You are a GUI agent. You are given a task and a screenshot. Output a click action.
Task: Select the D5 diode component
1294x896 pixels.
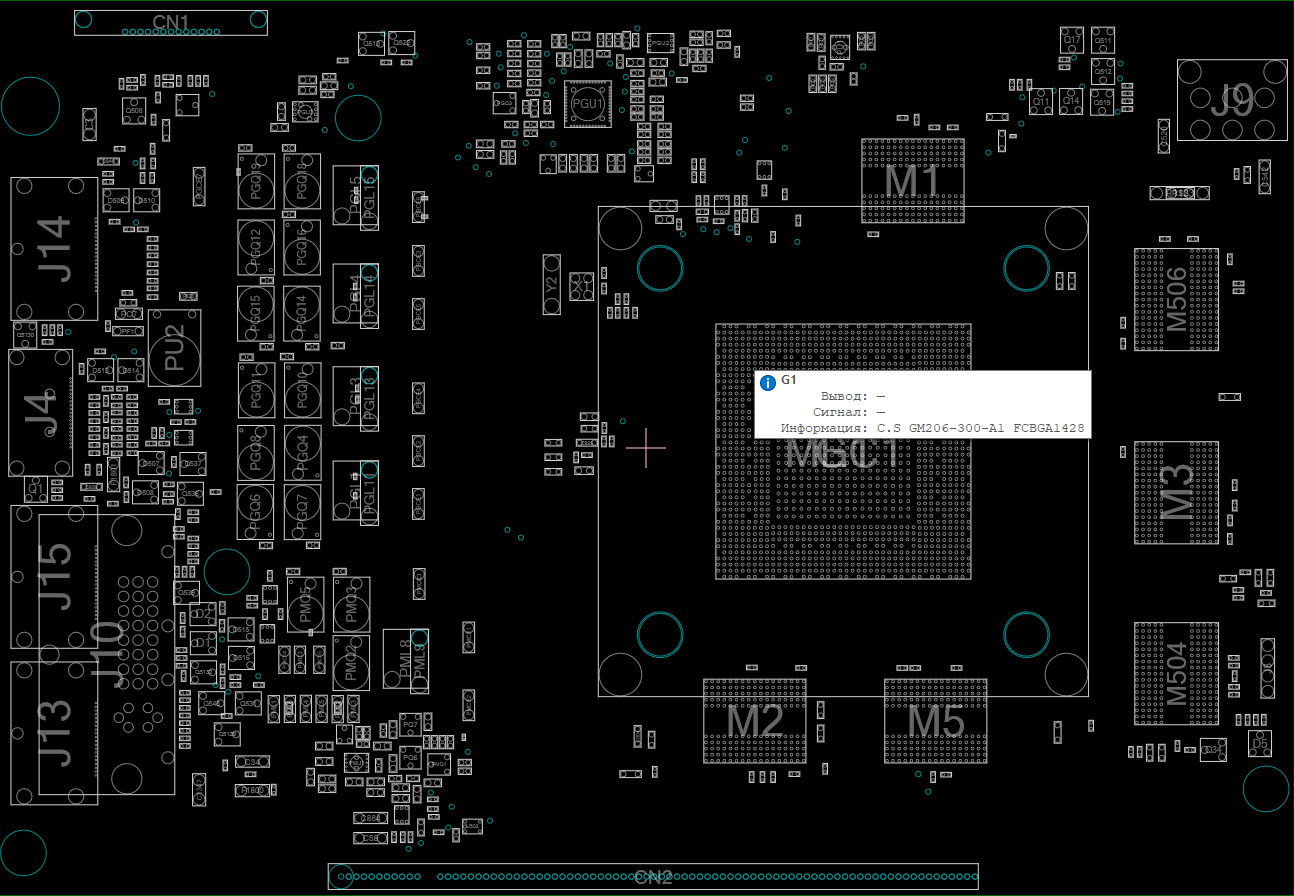pyautogui.click(x=1260, y=744)
